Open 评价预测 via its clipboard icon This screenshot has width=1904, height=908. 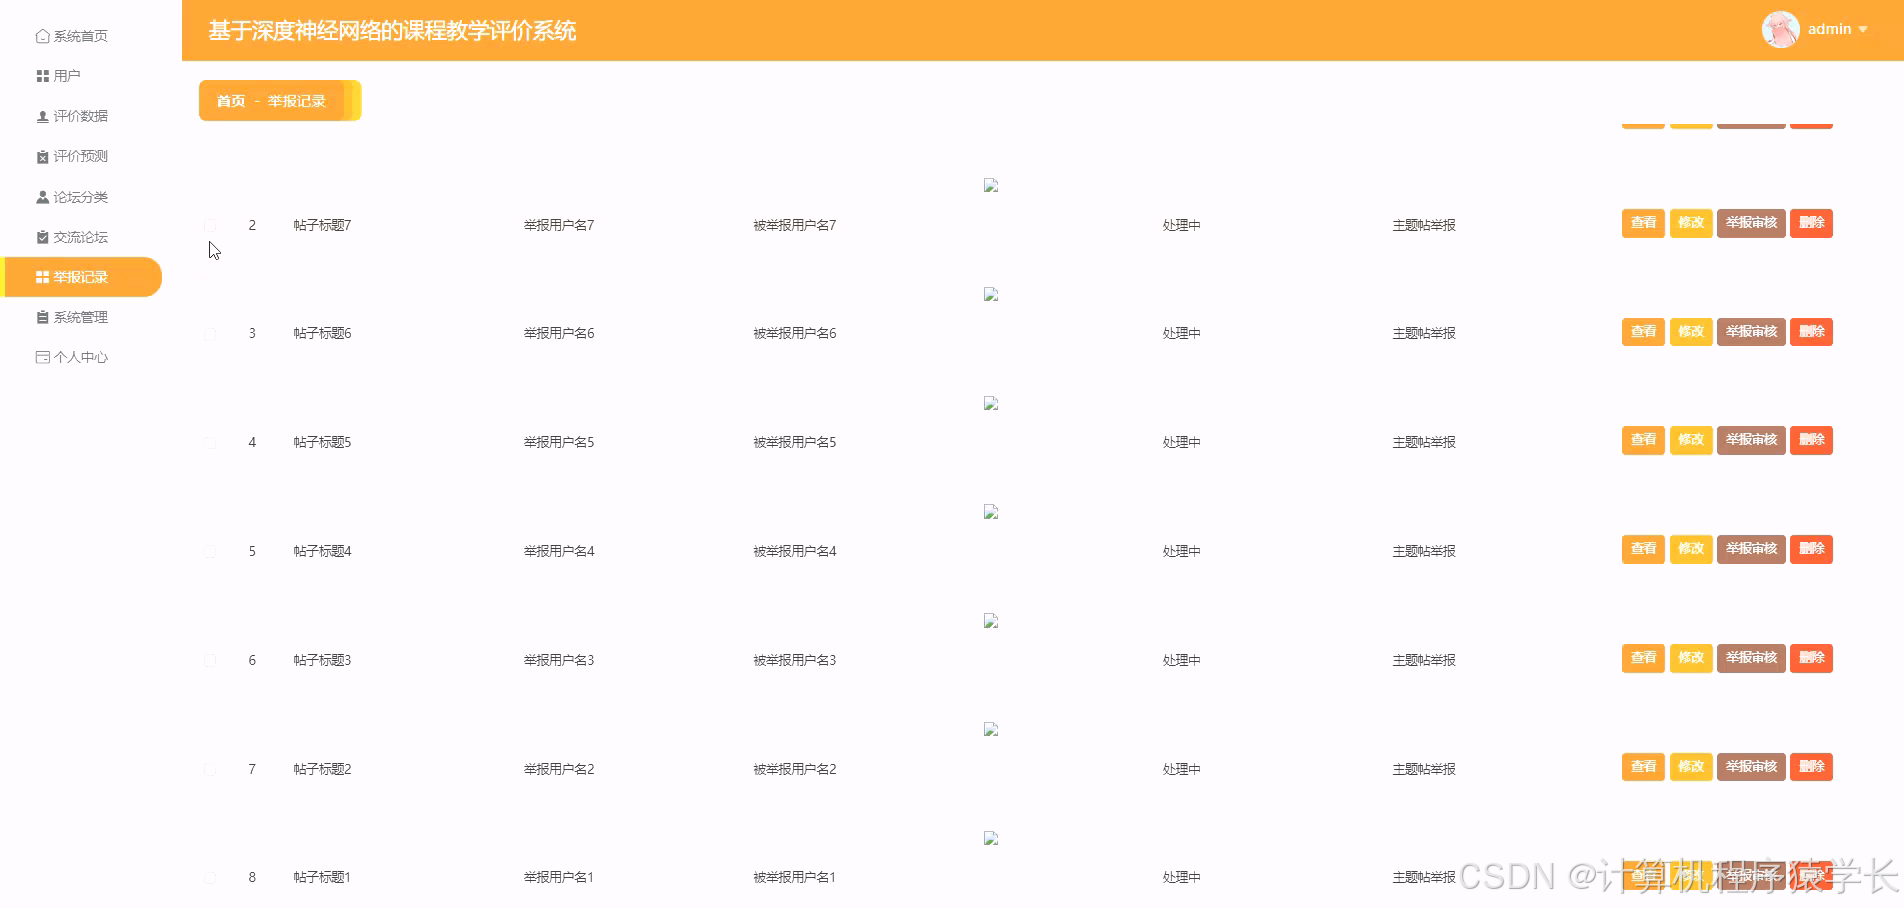point(42,156)
